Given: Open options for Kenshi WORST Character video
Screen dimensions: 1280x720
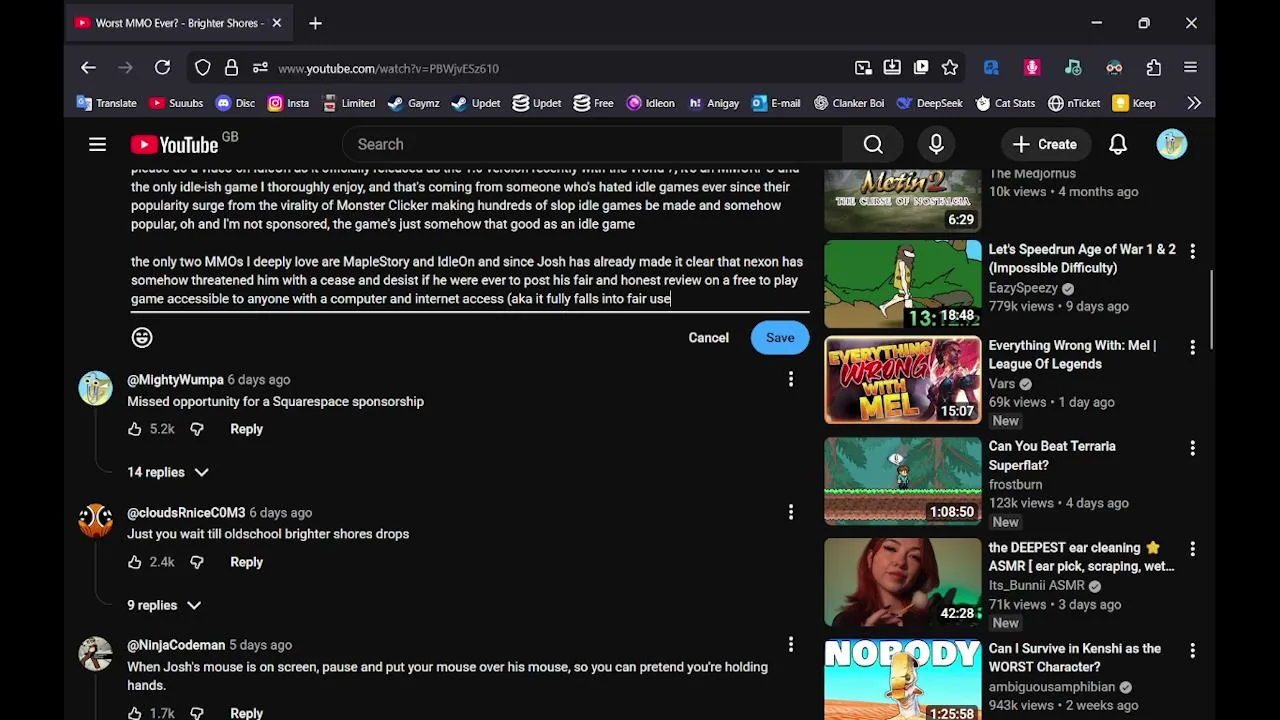Looking at the screenshot, I should (1192, 650).
